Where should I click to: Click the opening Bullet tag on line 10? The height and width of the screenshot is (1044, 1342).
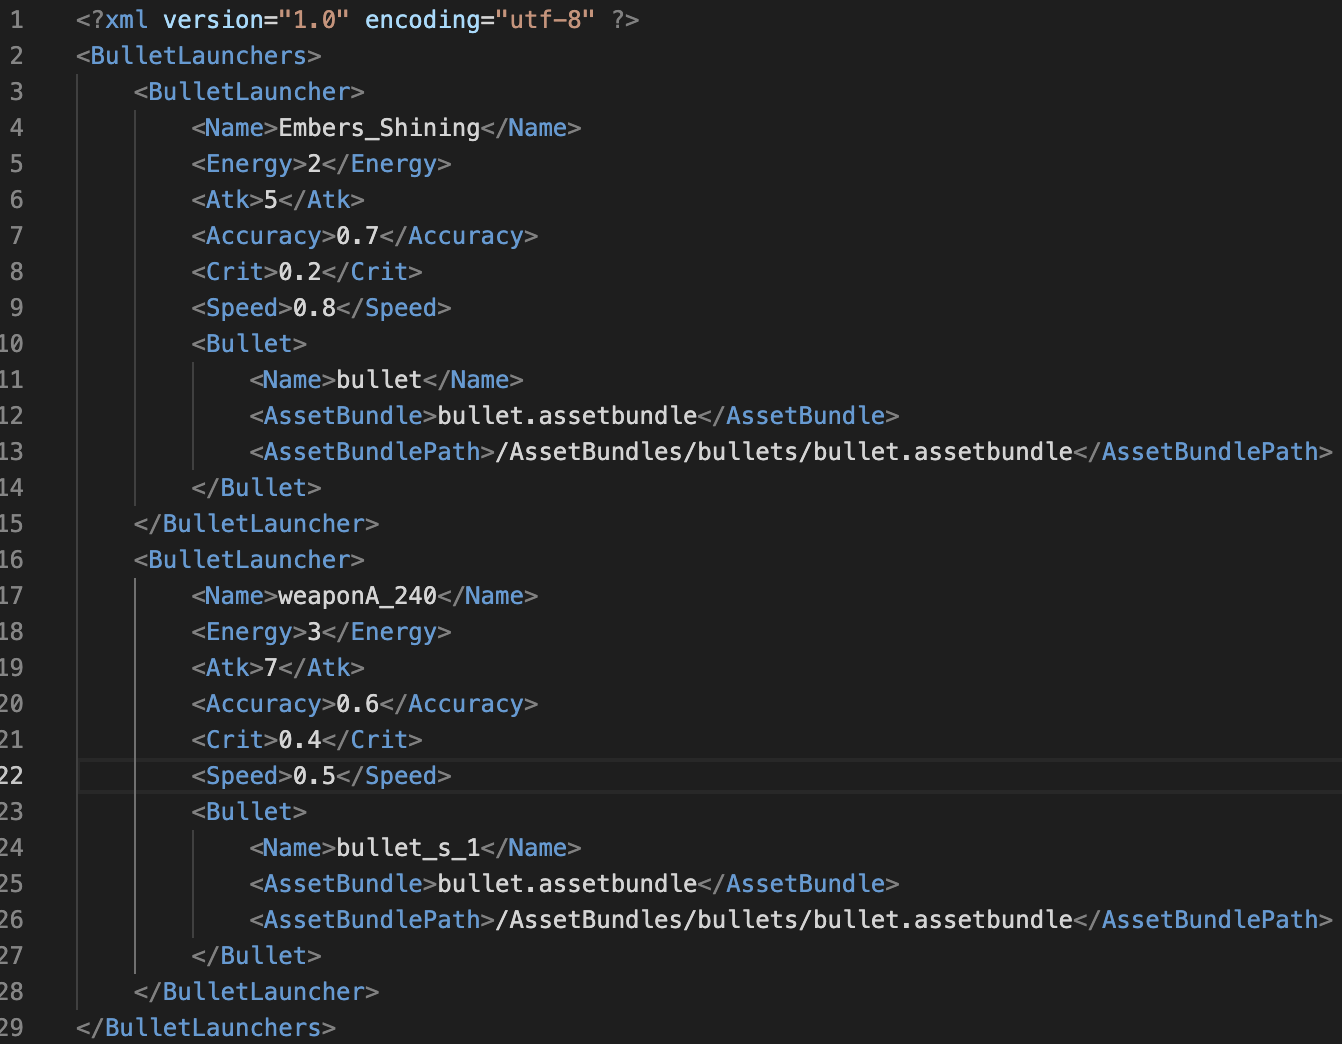(x=249, y=344)
